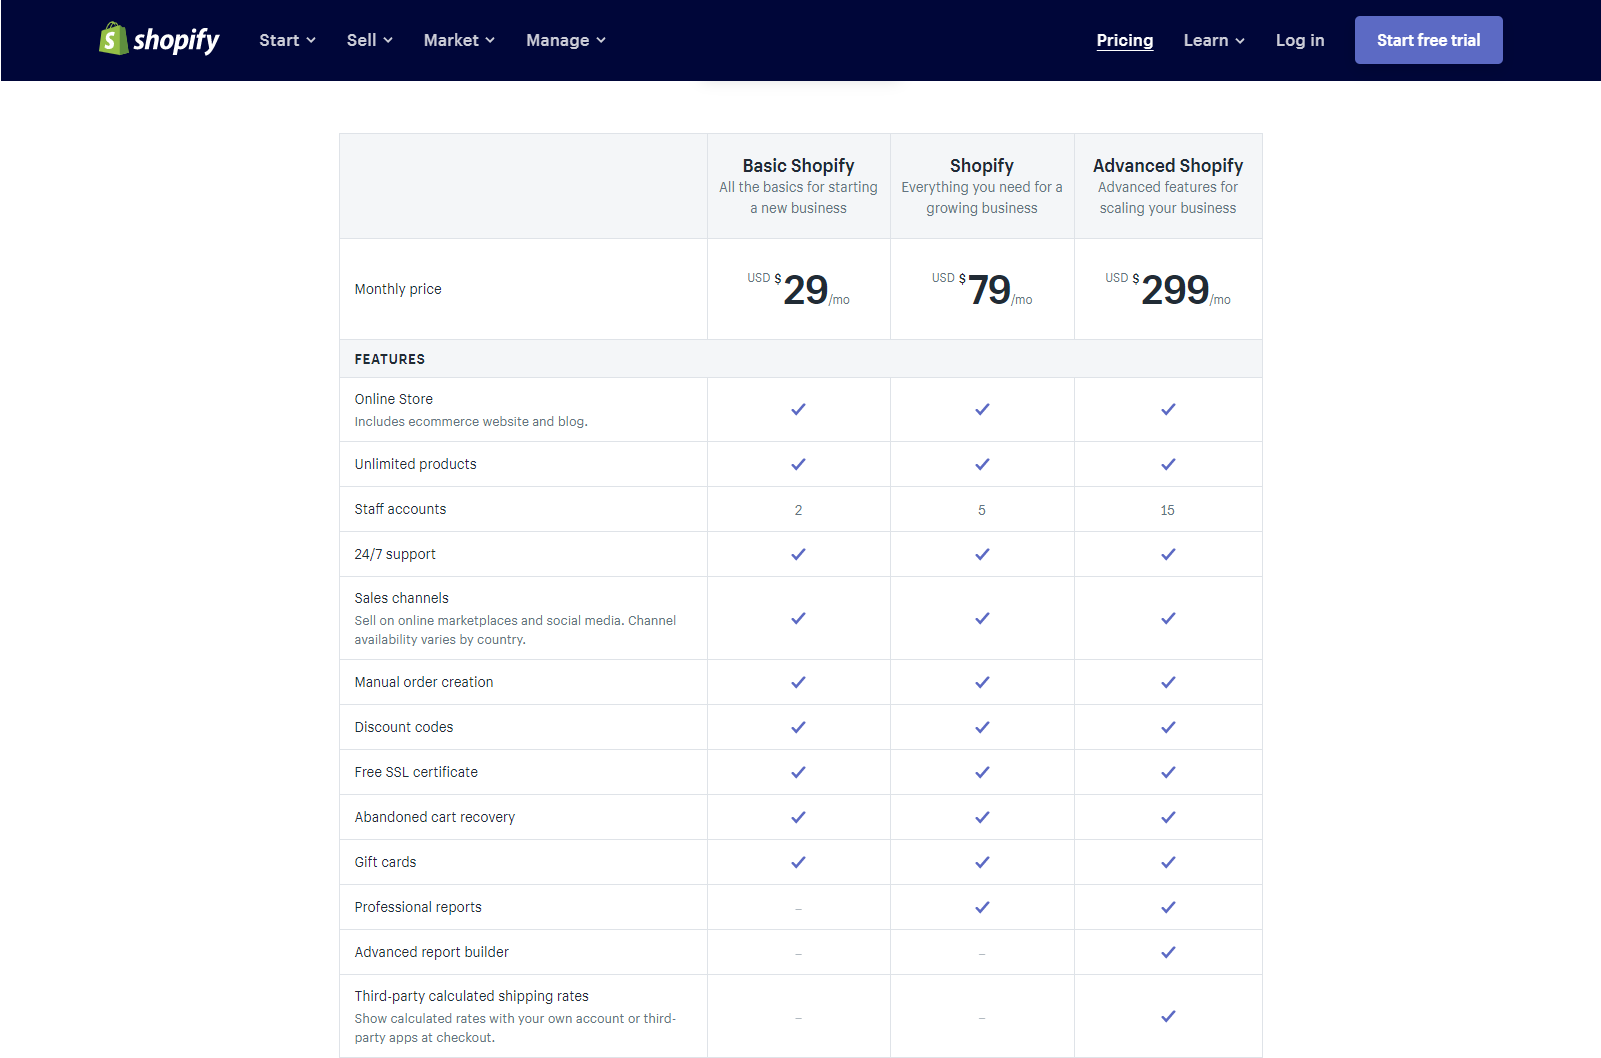Click 24/7 support checkmark under Shopify plan
Viewport: 1601px width, 1058px height.
[x=982, y=554]
